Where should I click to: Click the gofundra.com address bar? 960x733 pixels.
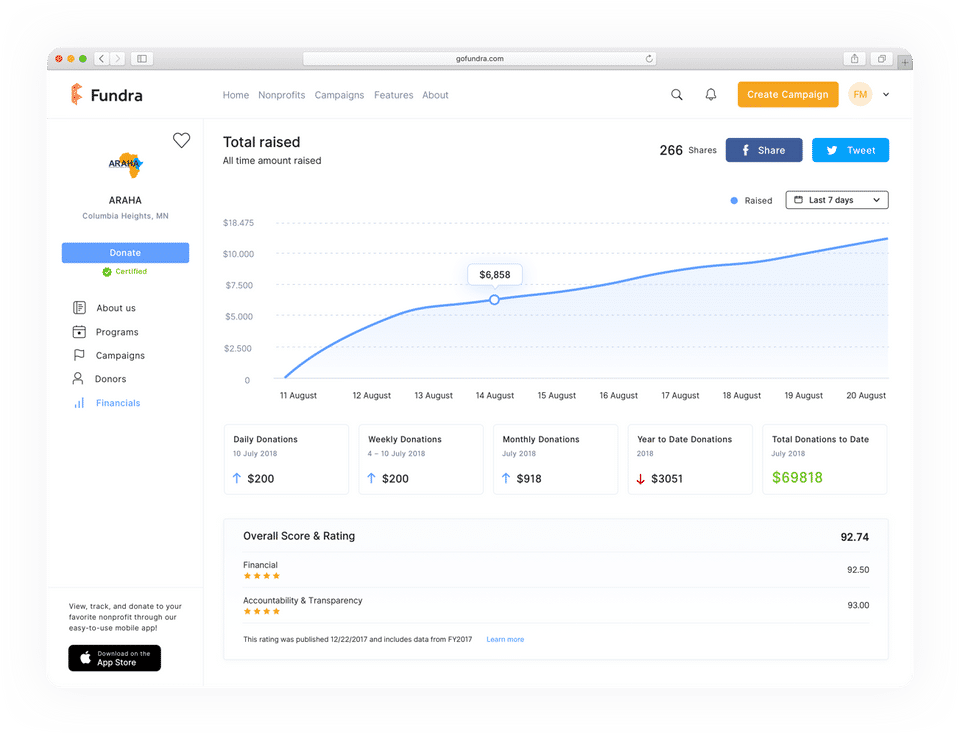[479, 59]
